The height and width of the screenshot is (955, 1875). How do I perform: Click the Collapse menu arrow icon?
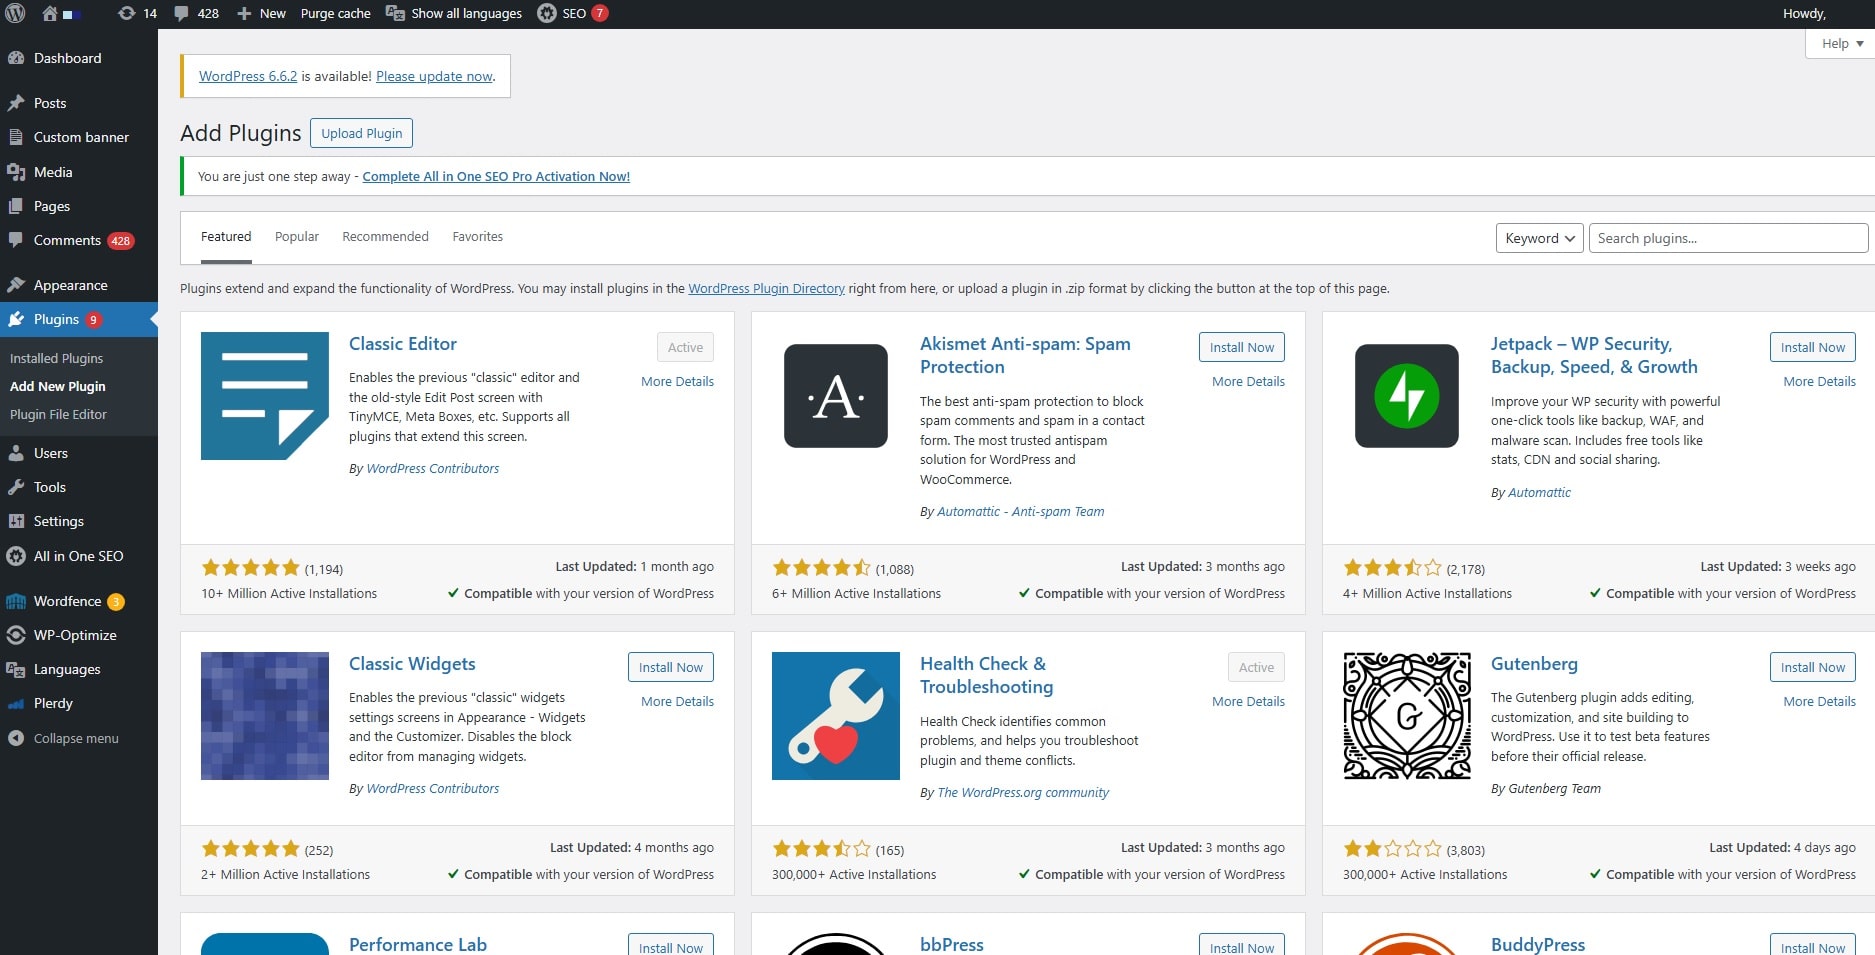pyautogui.click(x=16, y=738)
